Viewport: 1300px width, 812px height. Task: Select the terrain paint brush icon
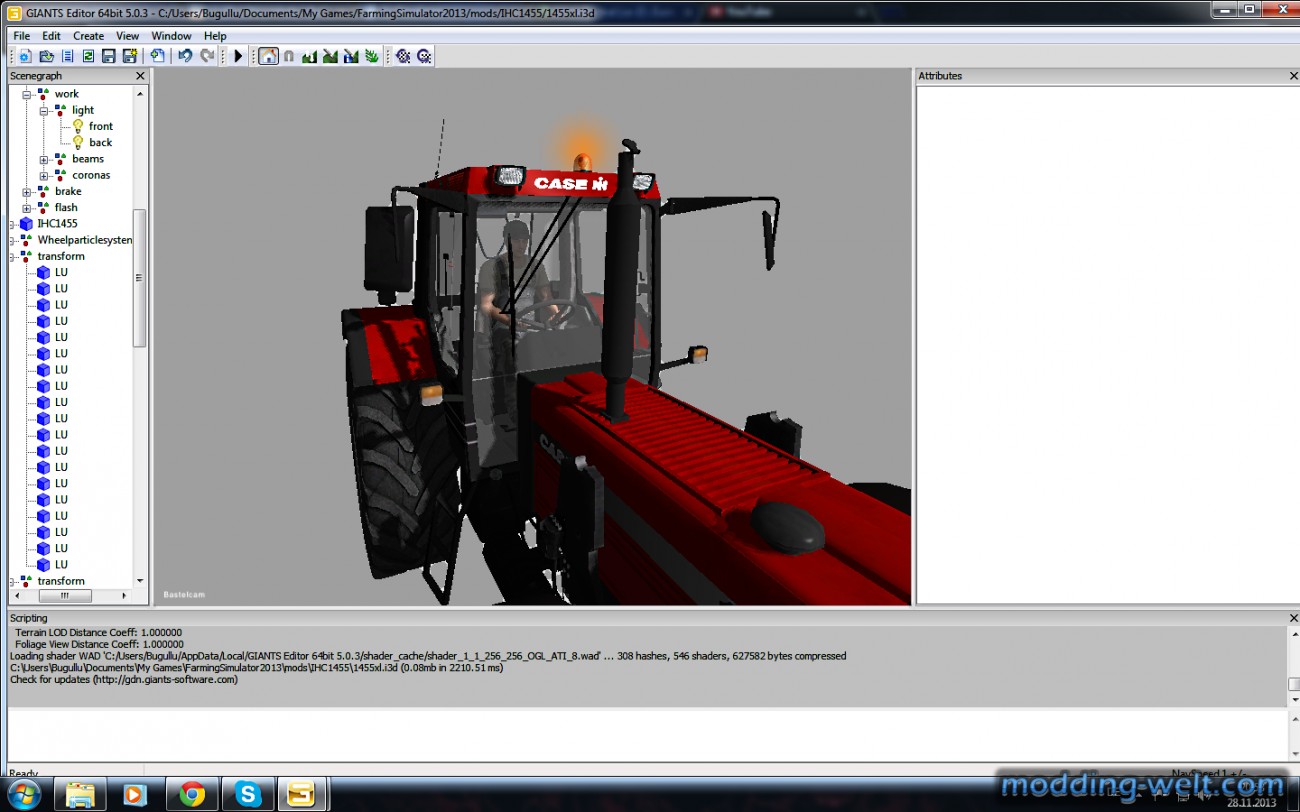(330, 56)
